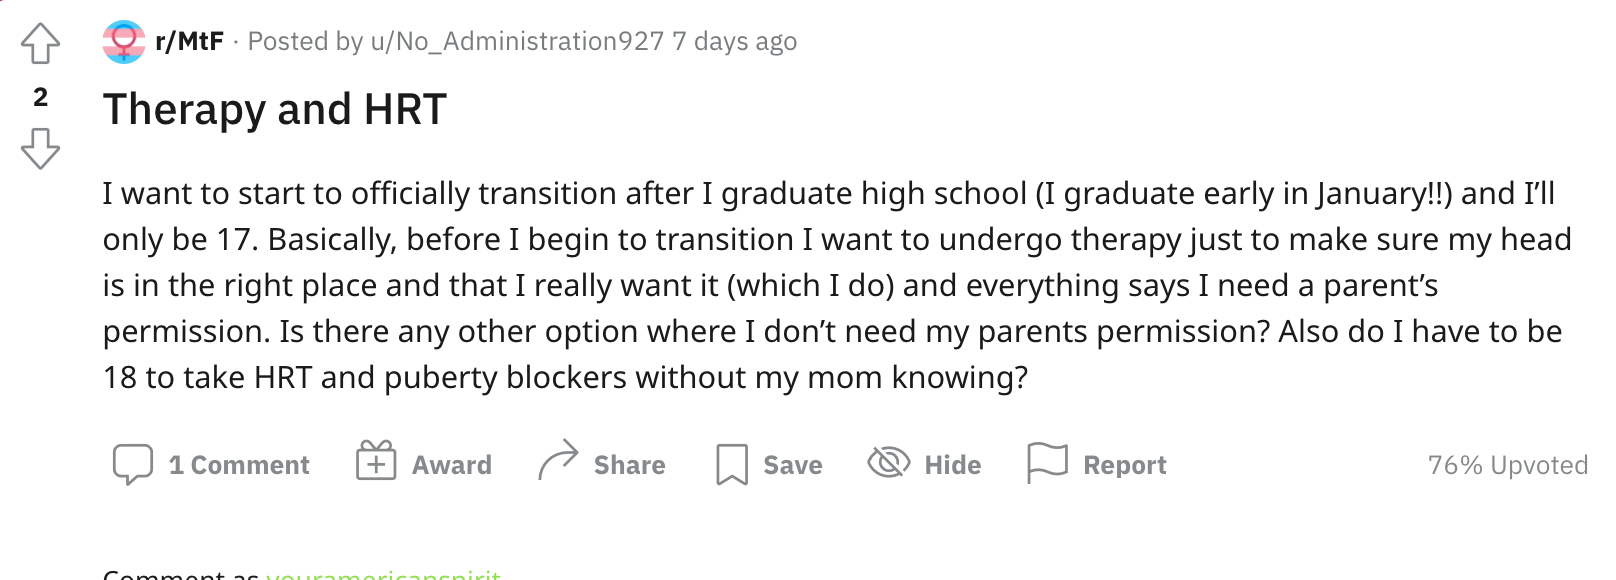
Task: Click the Award gift icon
Action: (376, 462)
